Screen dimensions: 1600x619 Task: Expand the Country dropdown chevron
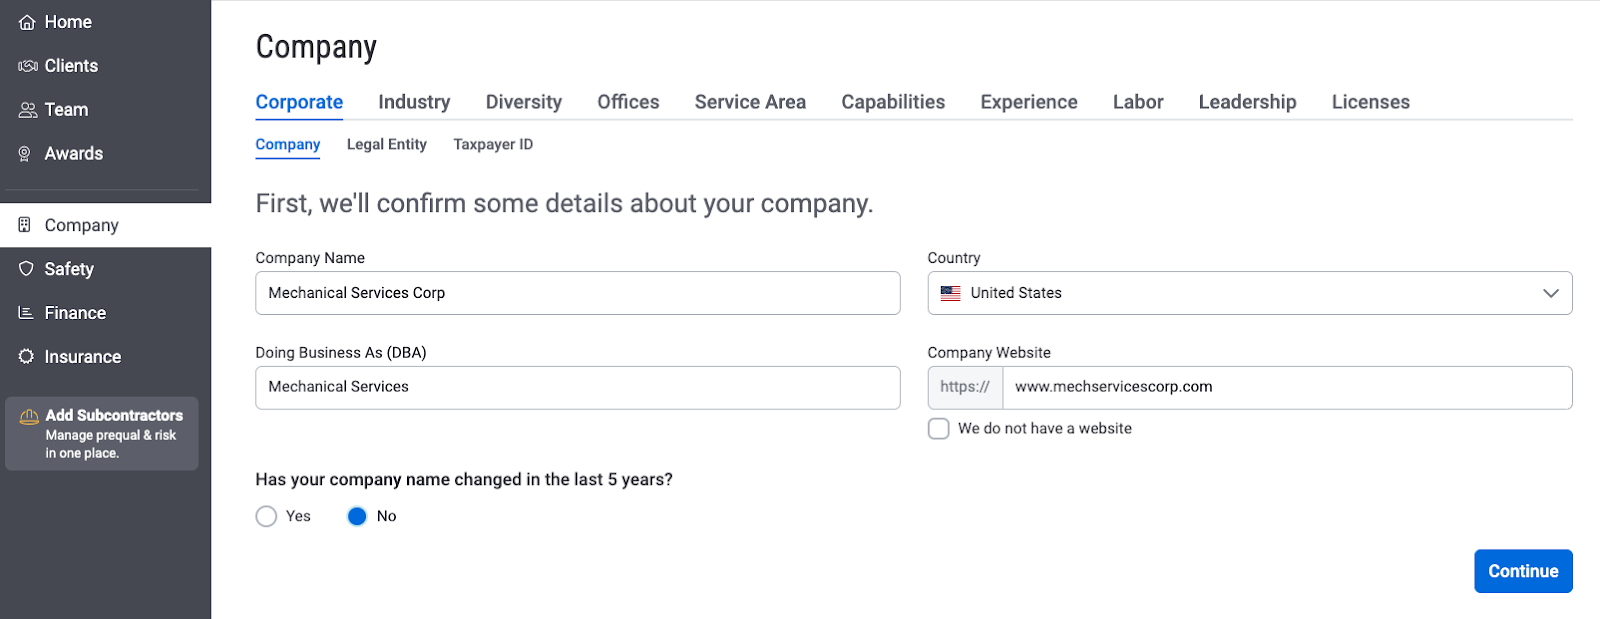(1550, 293)
